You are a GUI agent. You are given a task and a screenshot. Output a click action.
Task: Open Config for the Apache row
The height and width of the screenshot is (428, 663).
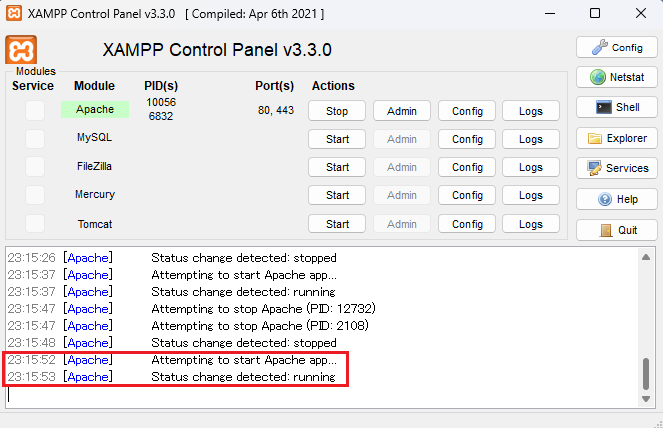467,111
